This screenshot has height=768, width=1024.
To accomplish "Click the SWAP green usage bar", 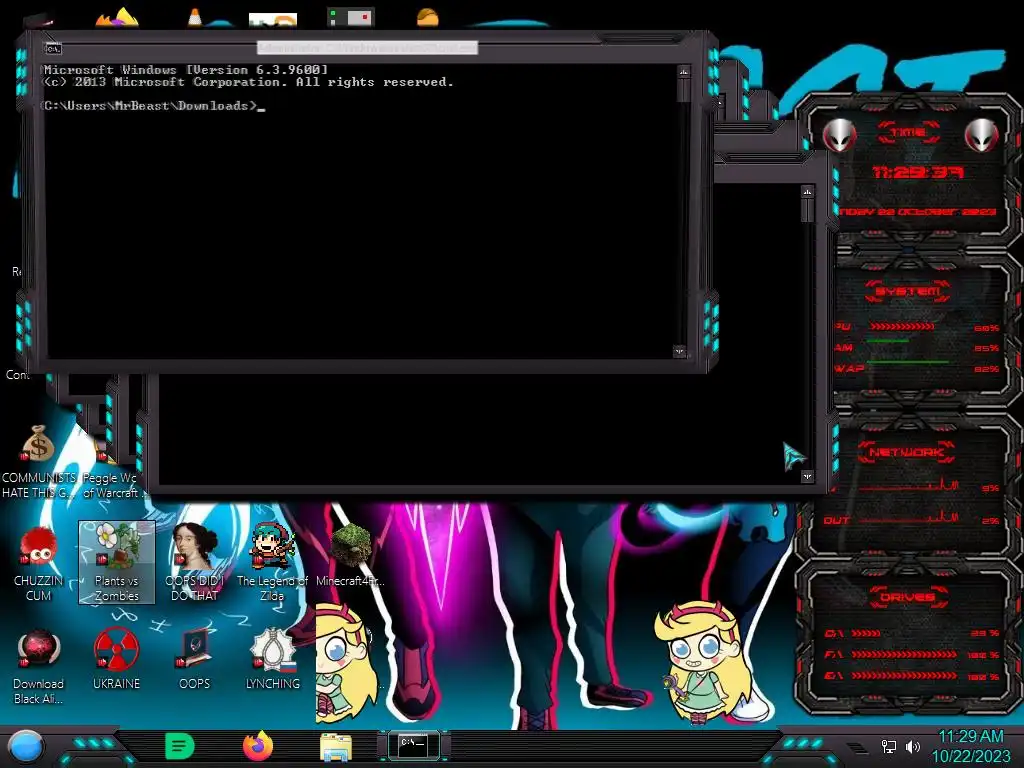I will pos(908,361).
